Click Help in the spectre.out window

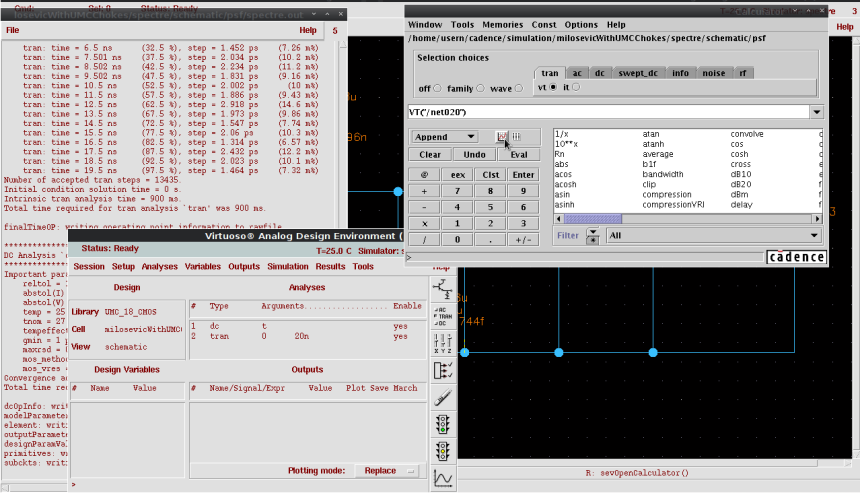[x=308, y=30]
